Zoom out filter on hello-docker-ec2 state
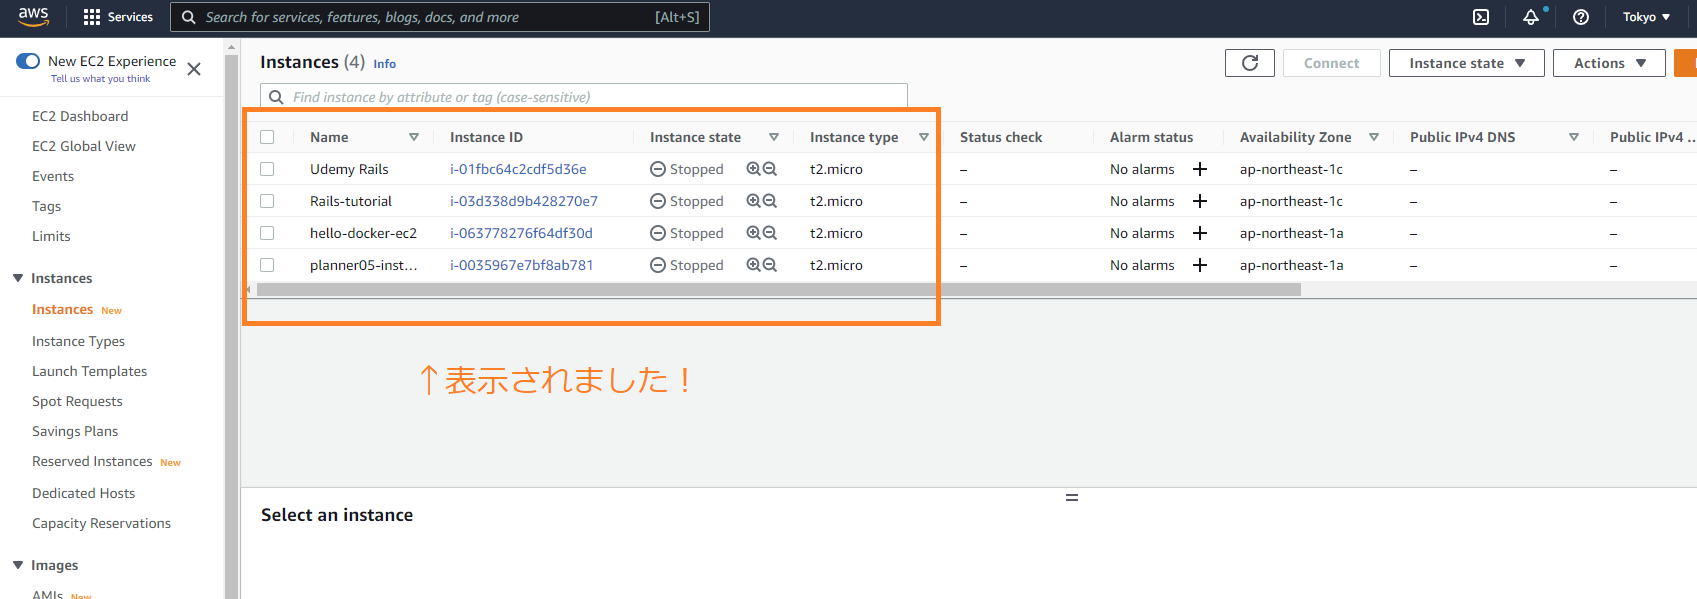 [770, 233]
